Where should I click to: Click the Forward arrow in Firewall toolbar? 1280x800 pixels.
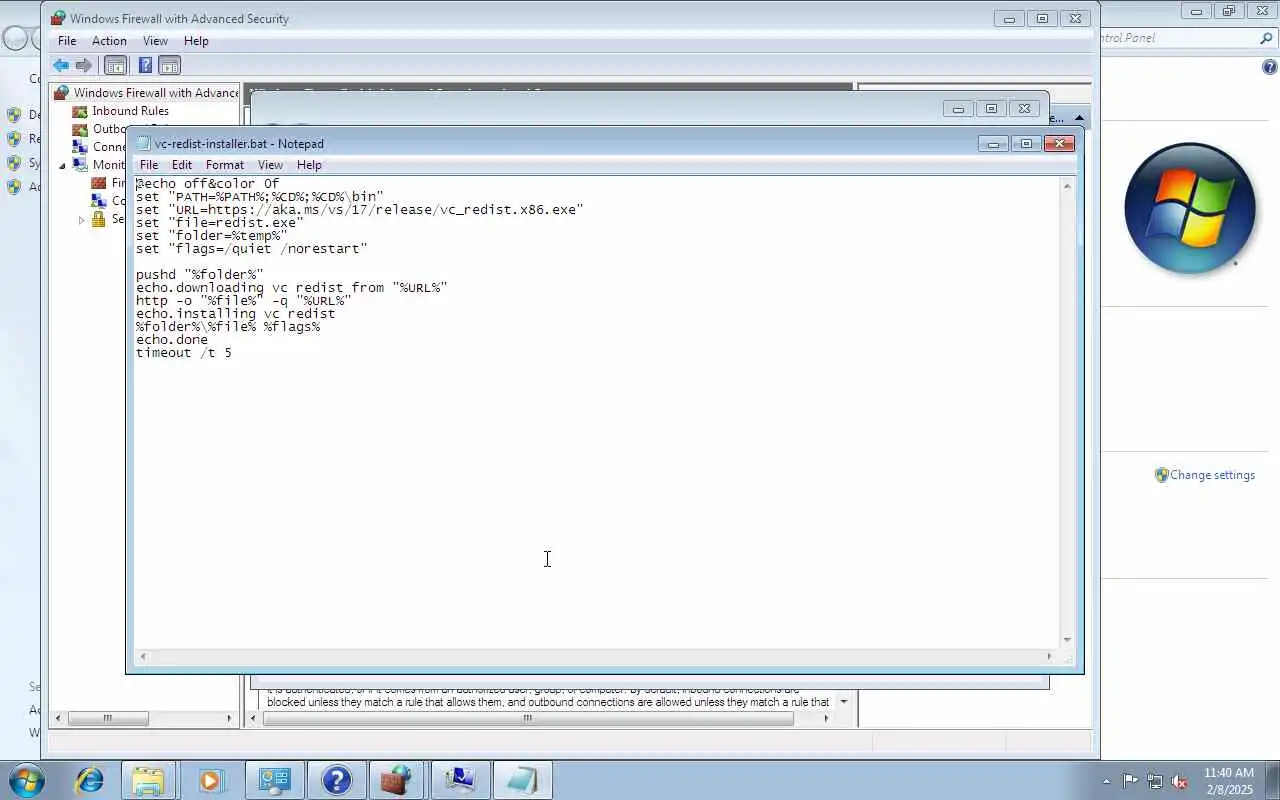coord(84,66)
